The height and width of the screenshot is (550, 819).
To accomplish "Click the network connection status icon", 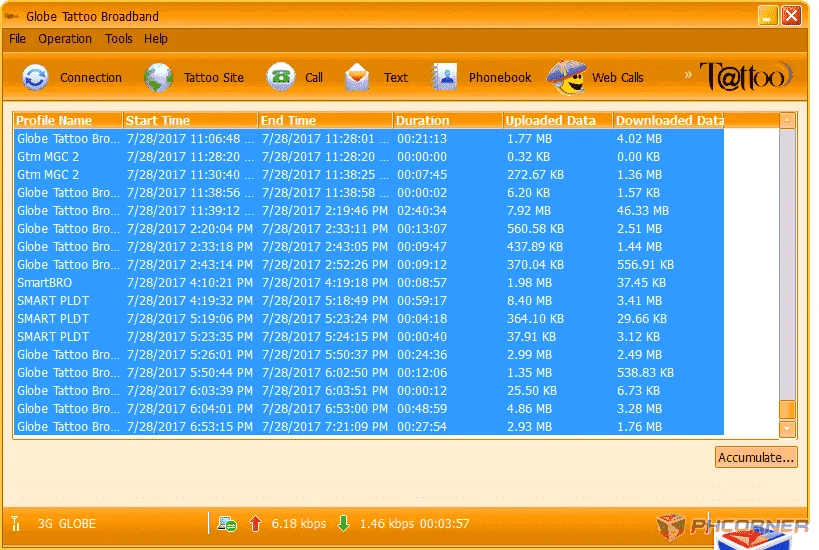I will click(x=227, y=523).
